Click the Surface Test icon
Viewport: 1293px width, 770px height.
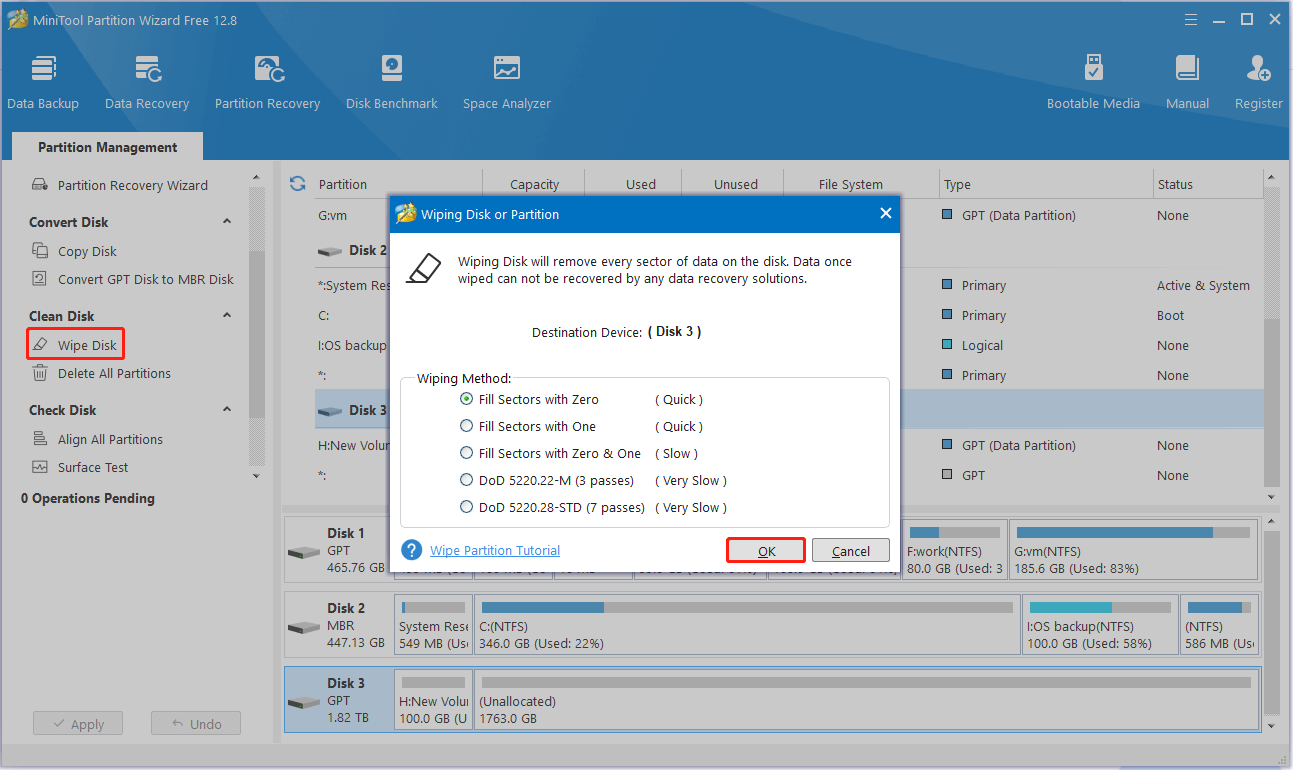[x=40, y=467]
